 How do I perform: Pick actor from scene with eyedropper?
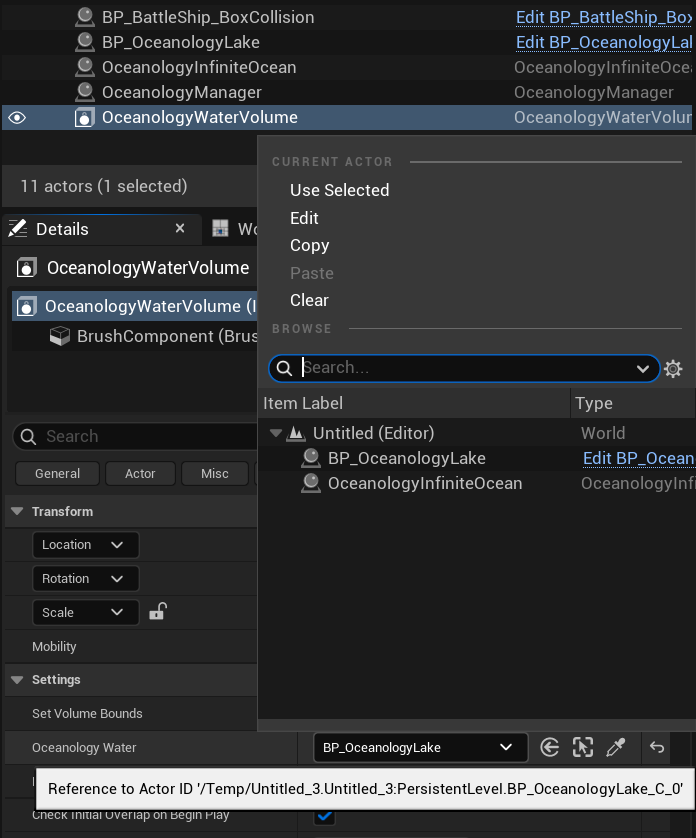click(616, 747)
